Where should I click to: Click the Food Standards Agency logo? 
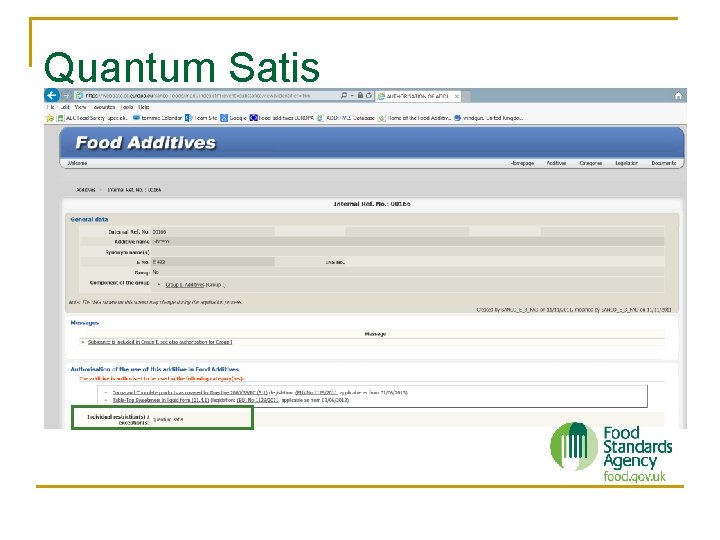click(x=611, y=452)
